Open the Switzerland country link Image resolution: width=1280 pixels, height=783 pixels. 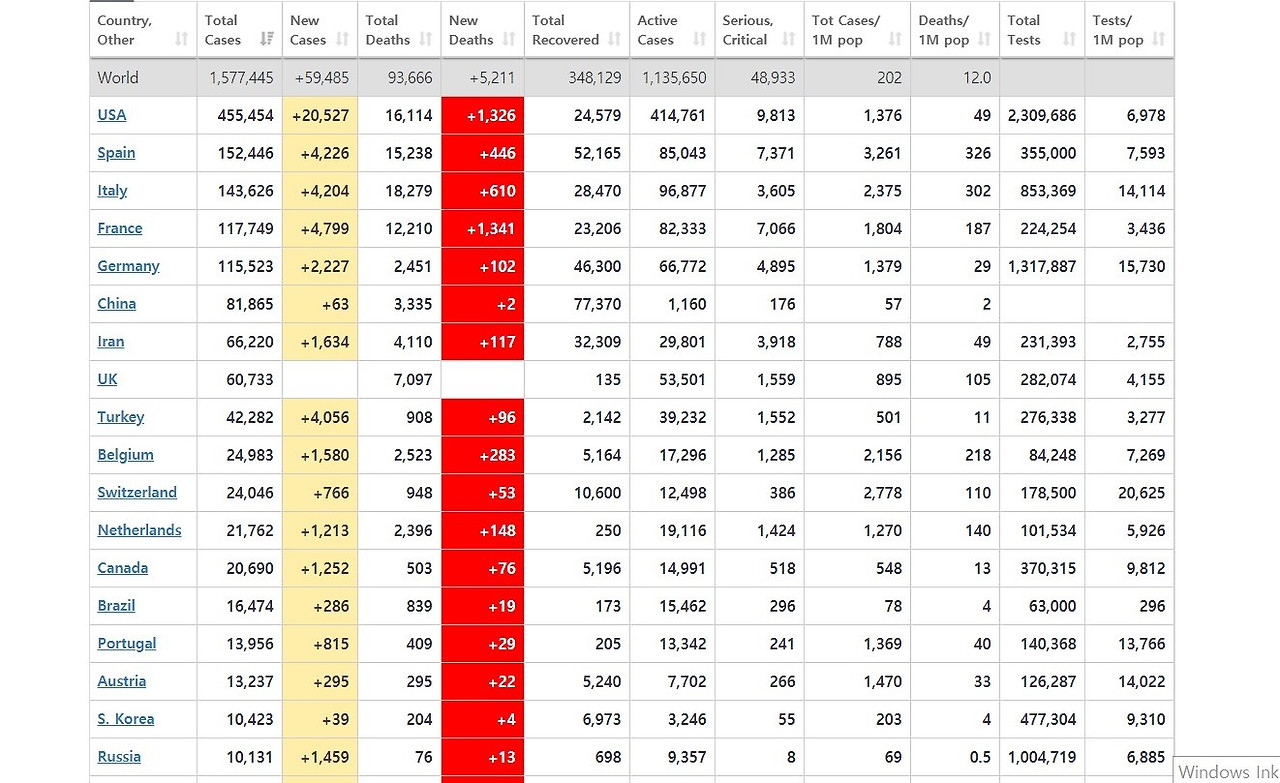(x=137, y=493)
